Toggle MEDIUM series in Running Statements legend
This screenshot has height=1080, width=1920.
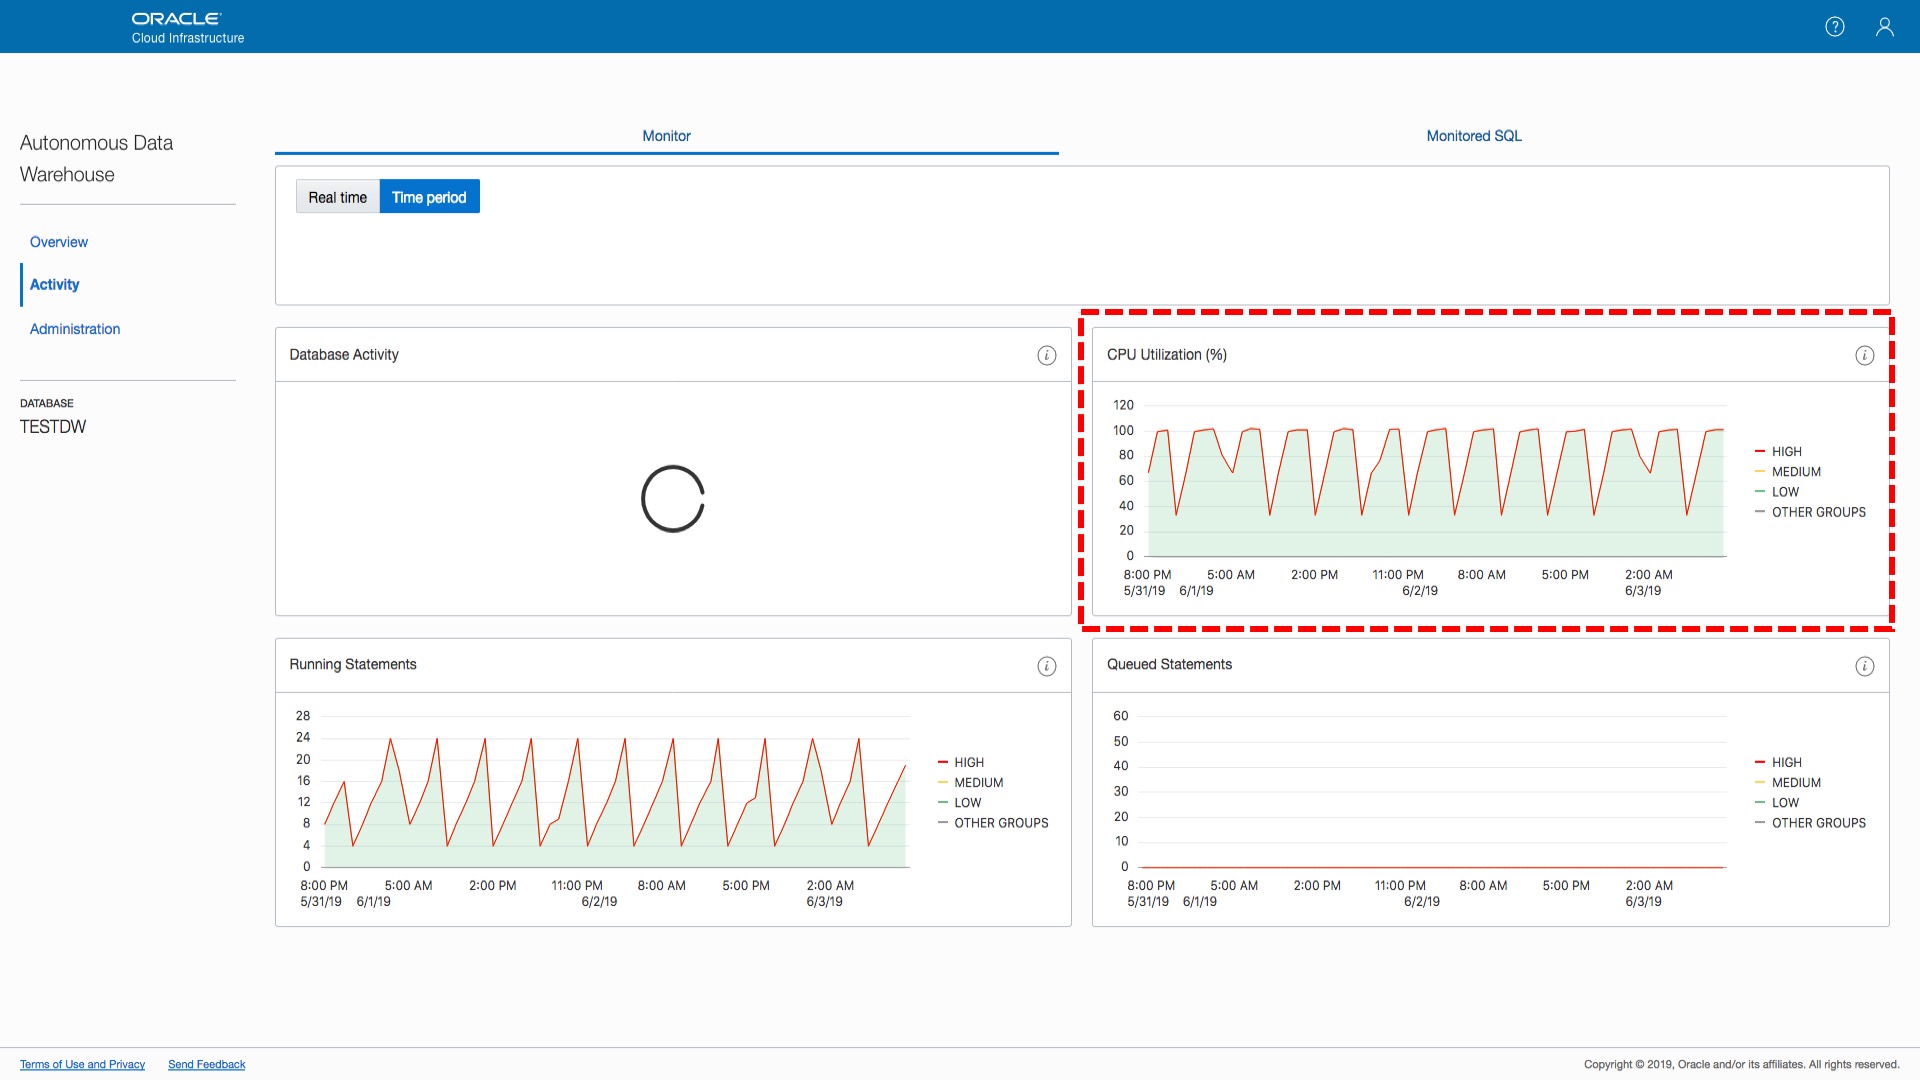(x=977, y=783)
